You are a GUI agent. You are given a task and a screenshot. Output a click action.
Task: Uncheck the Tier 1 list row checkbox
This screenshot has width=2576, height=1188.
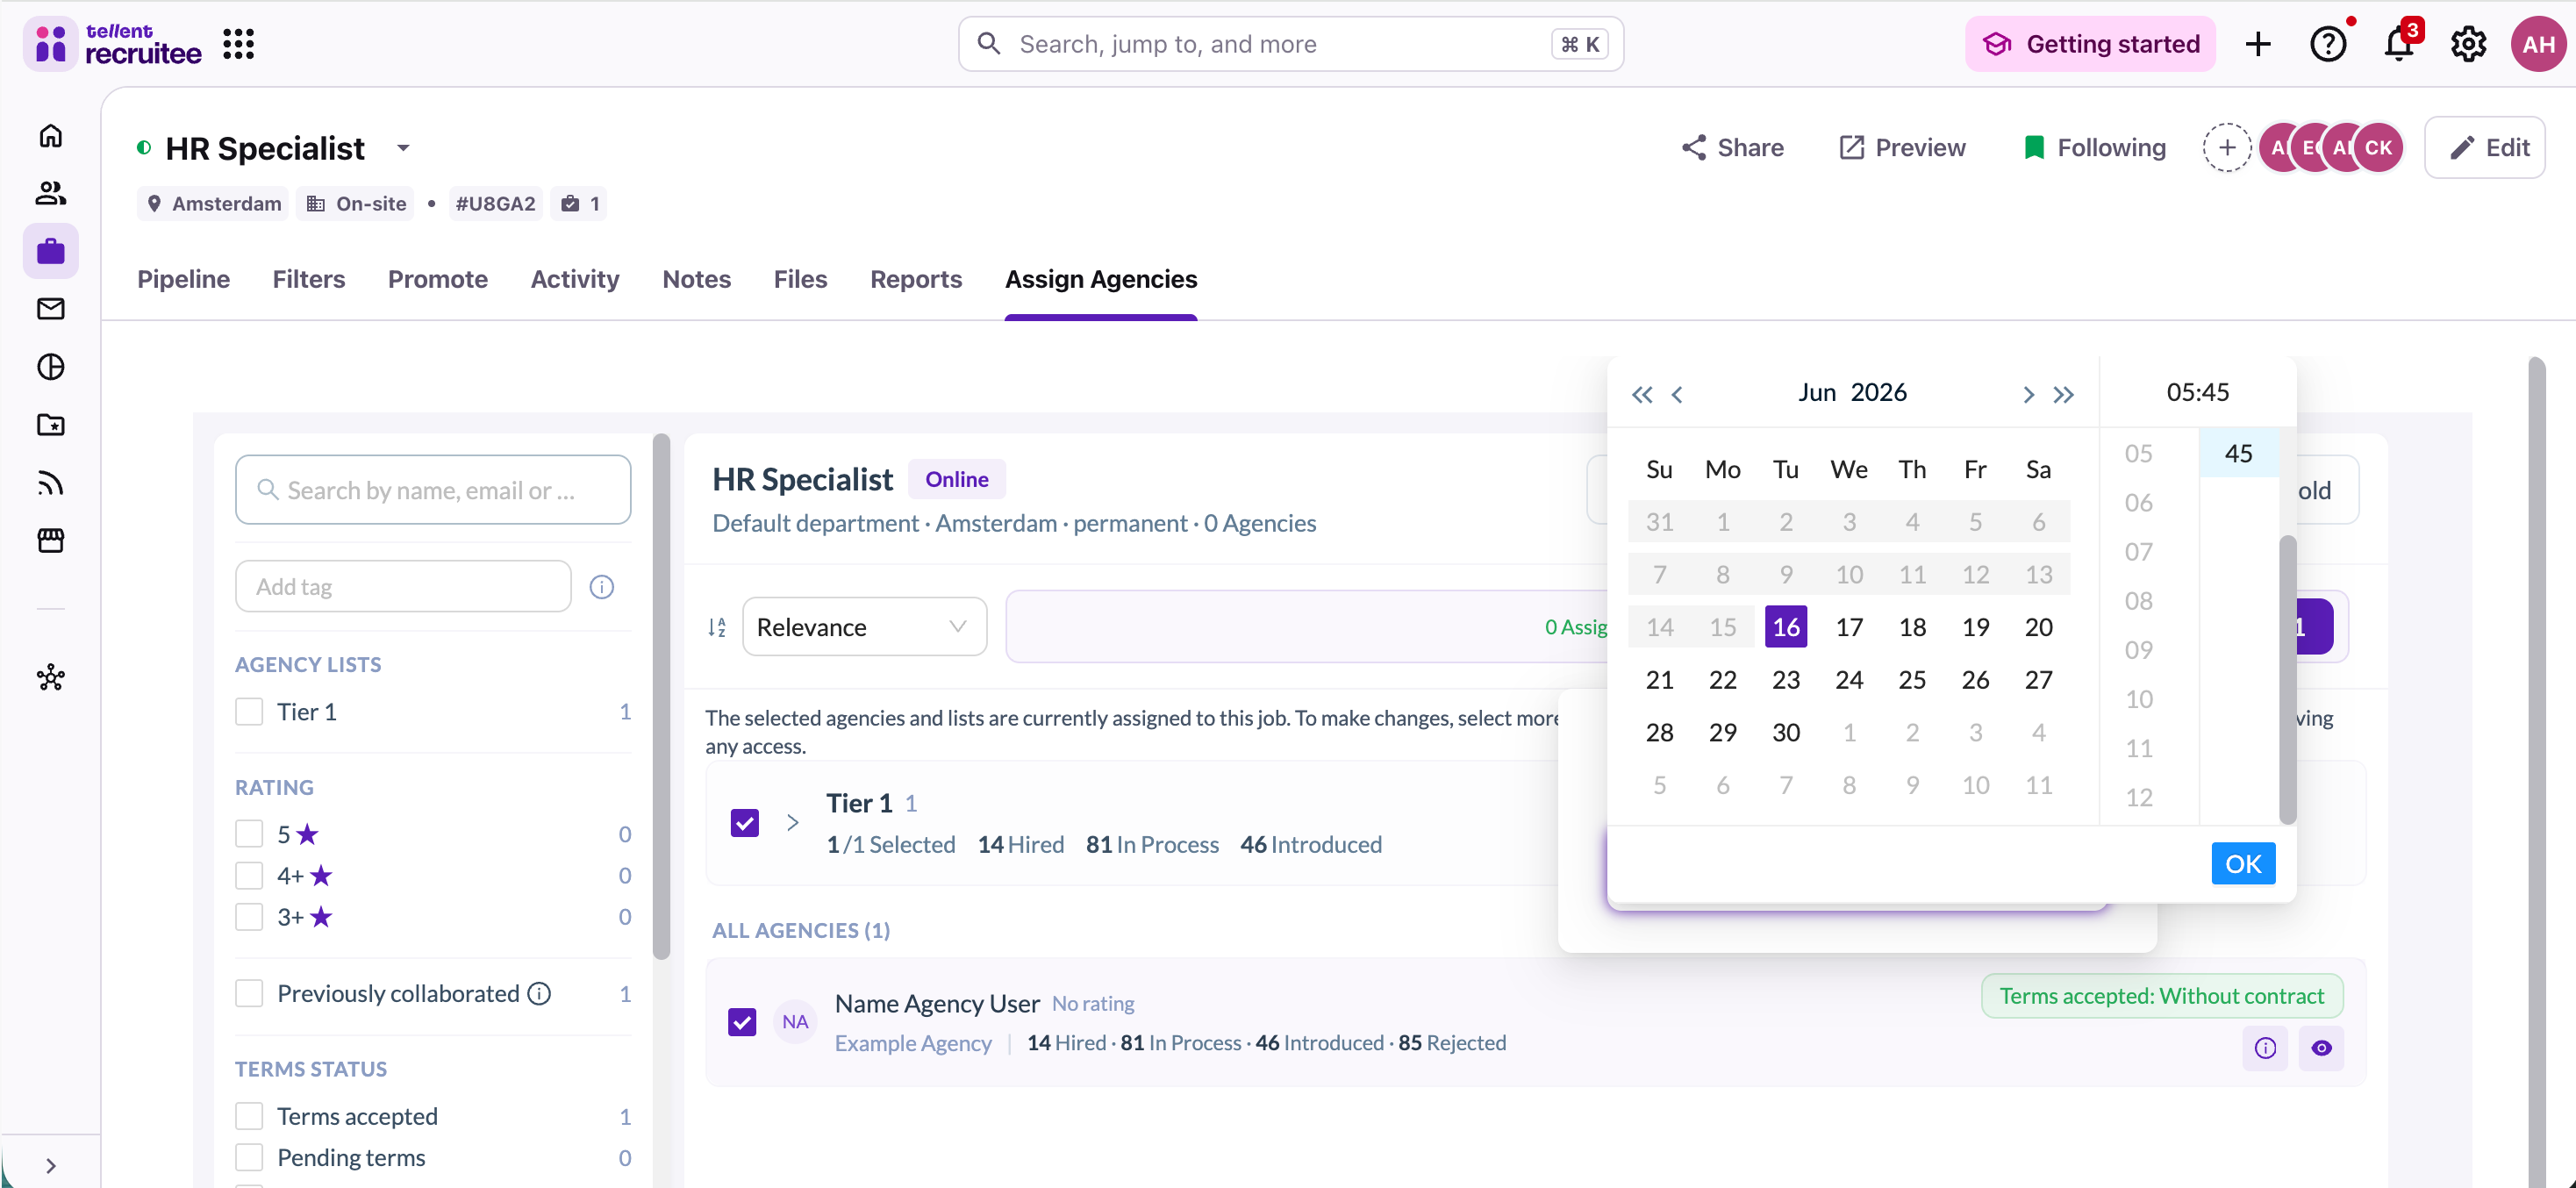745,823
